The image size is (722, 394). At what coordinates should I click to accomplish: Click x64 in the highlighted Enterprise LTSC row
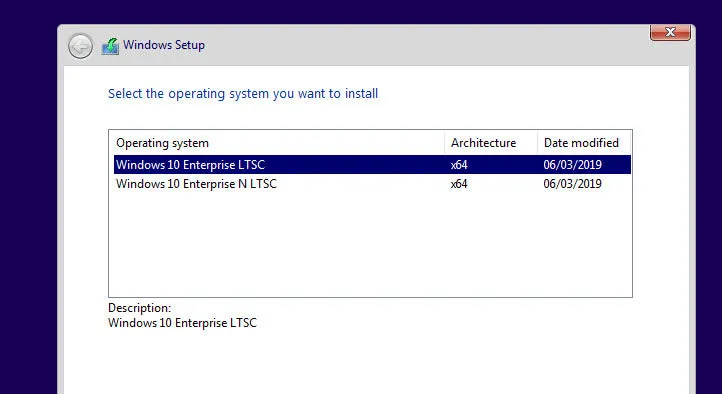459,165
